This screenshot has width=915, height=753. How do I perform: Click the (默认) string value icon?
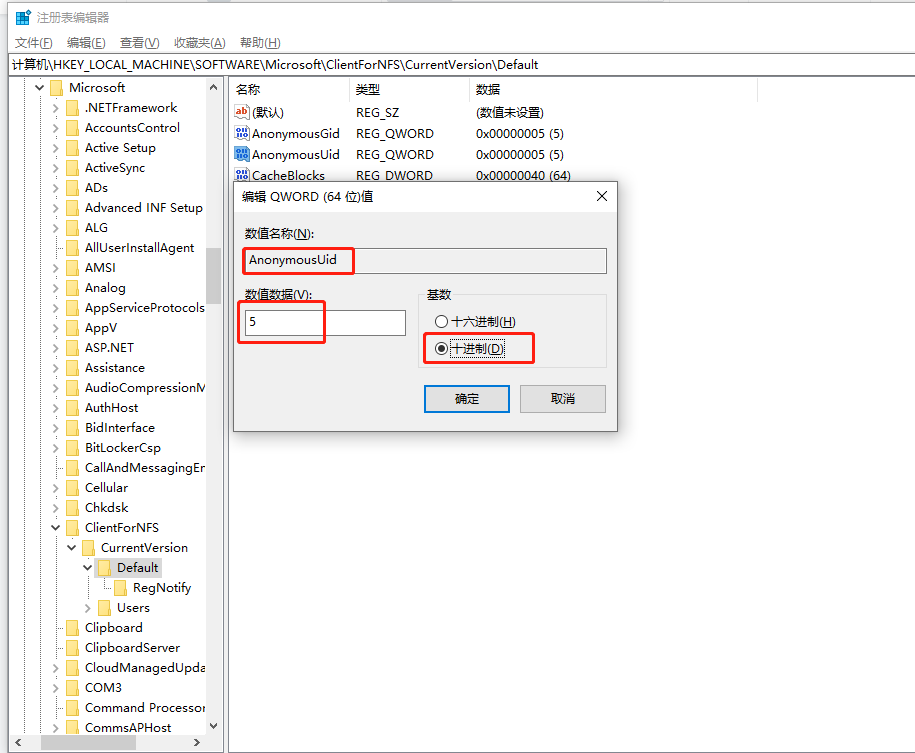pos(242,112)
